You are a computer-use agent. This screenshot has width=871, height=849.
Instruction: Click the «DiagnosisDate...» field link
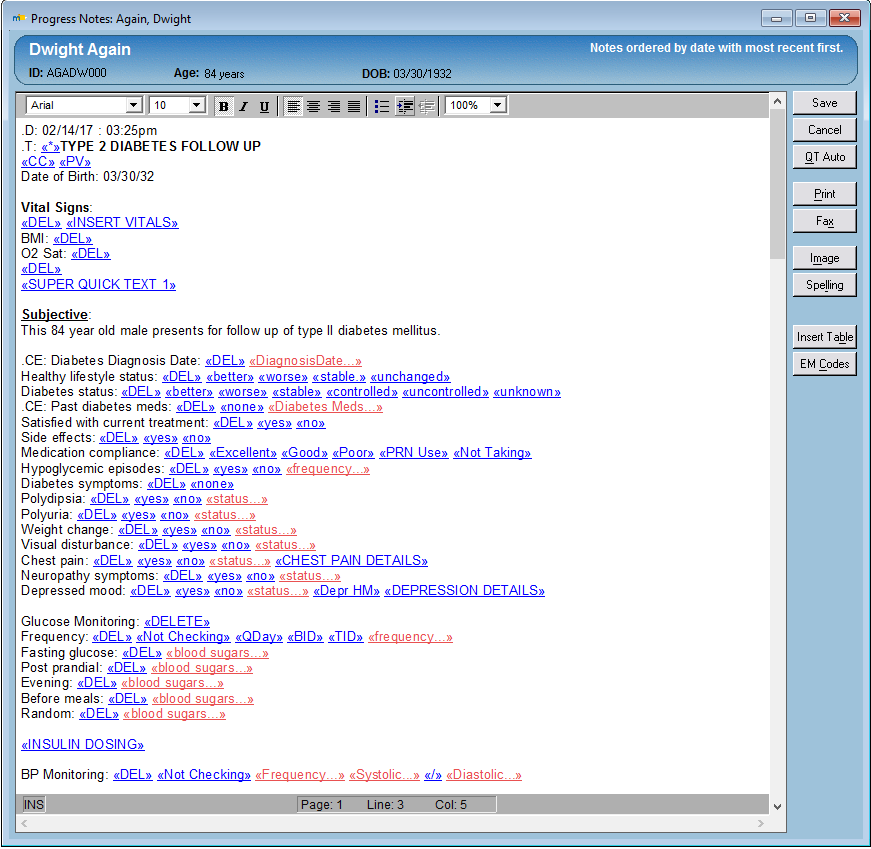(x=306, y=361)
